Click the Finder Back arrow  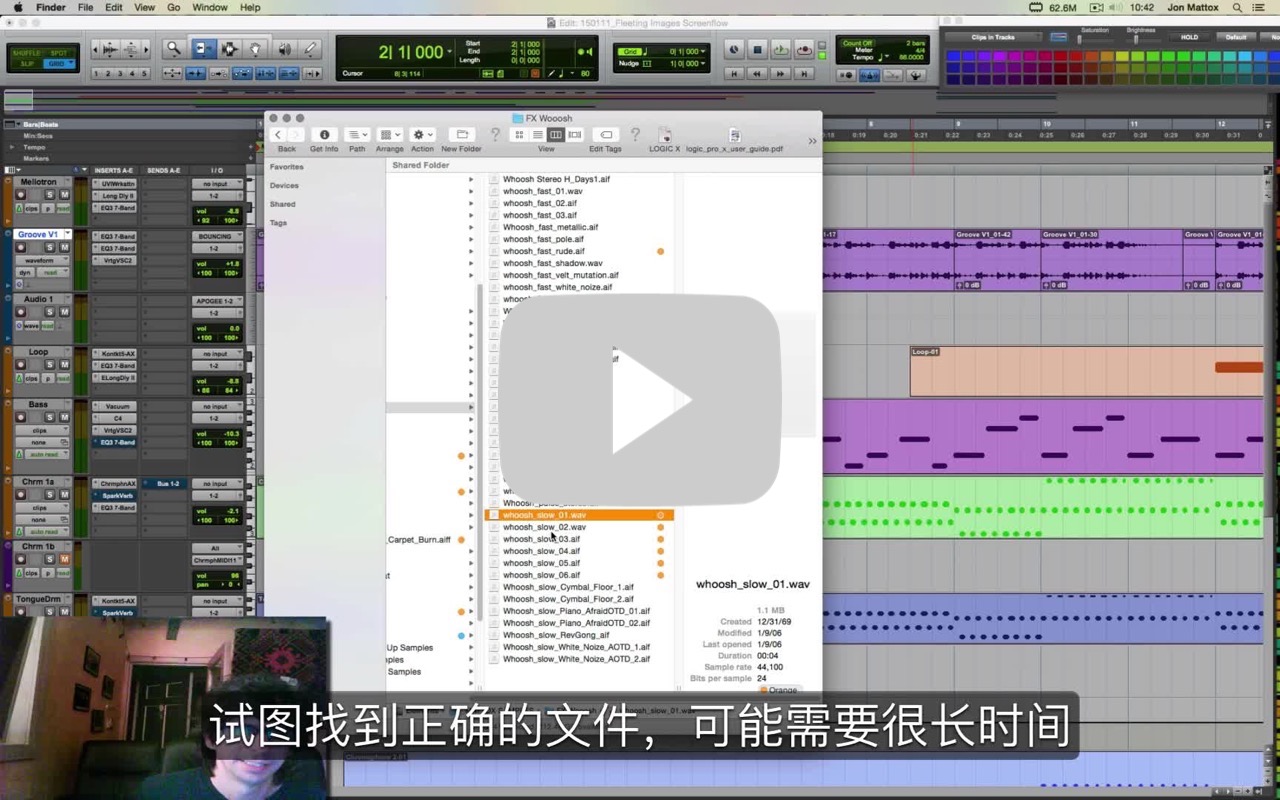tap(278, 134)
